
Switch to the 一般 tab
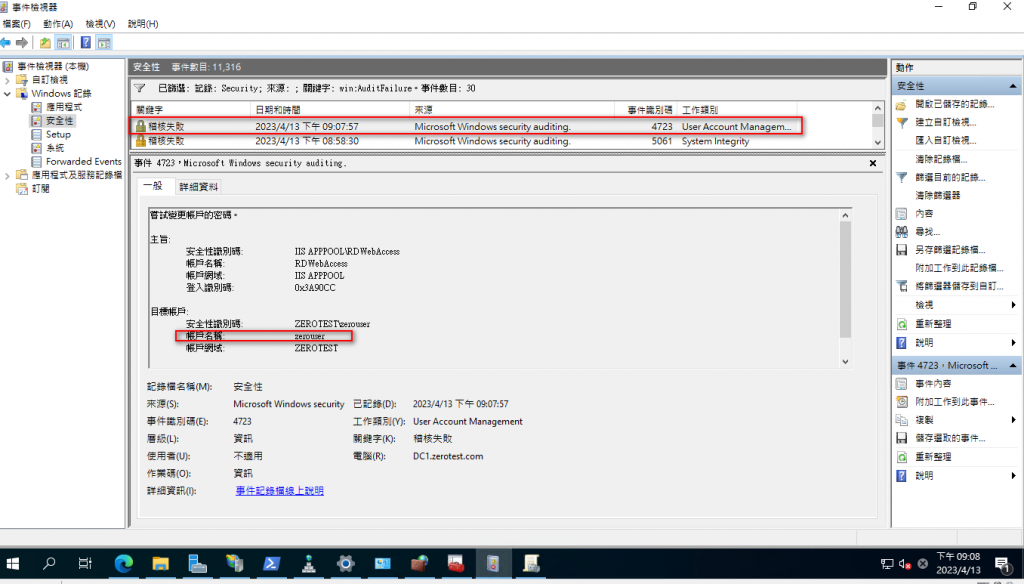[x=153, y=186]
